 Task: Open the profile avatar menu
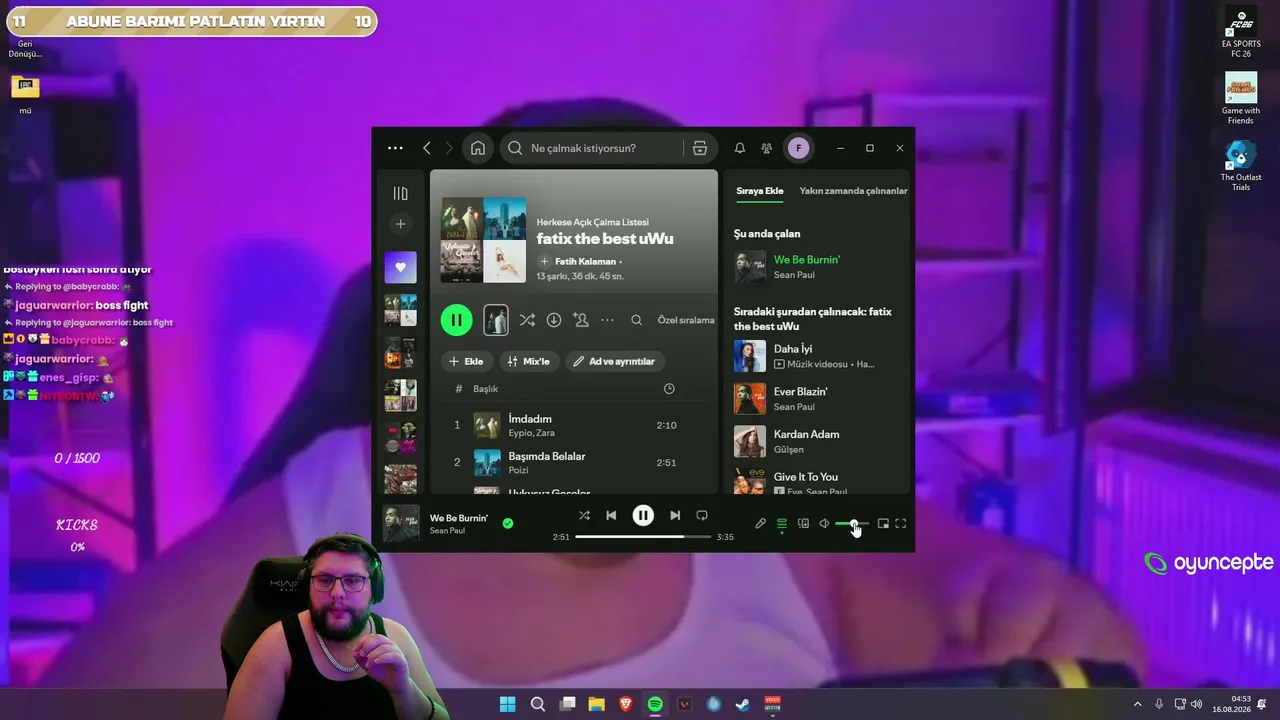pos(798,148)
